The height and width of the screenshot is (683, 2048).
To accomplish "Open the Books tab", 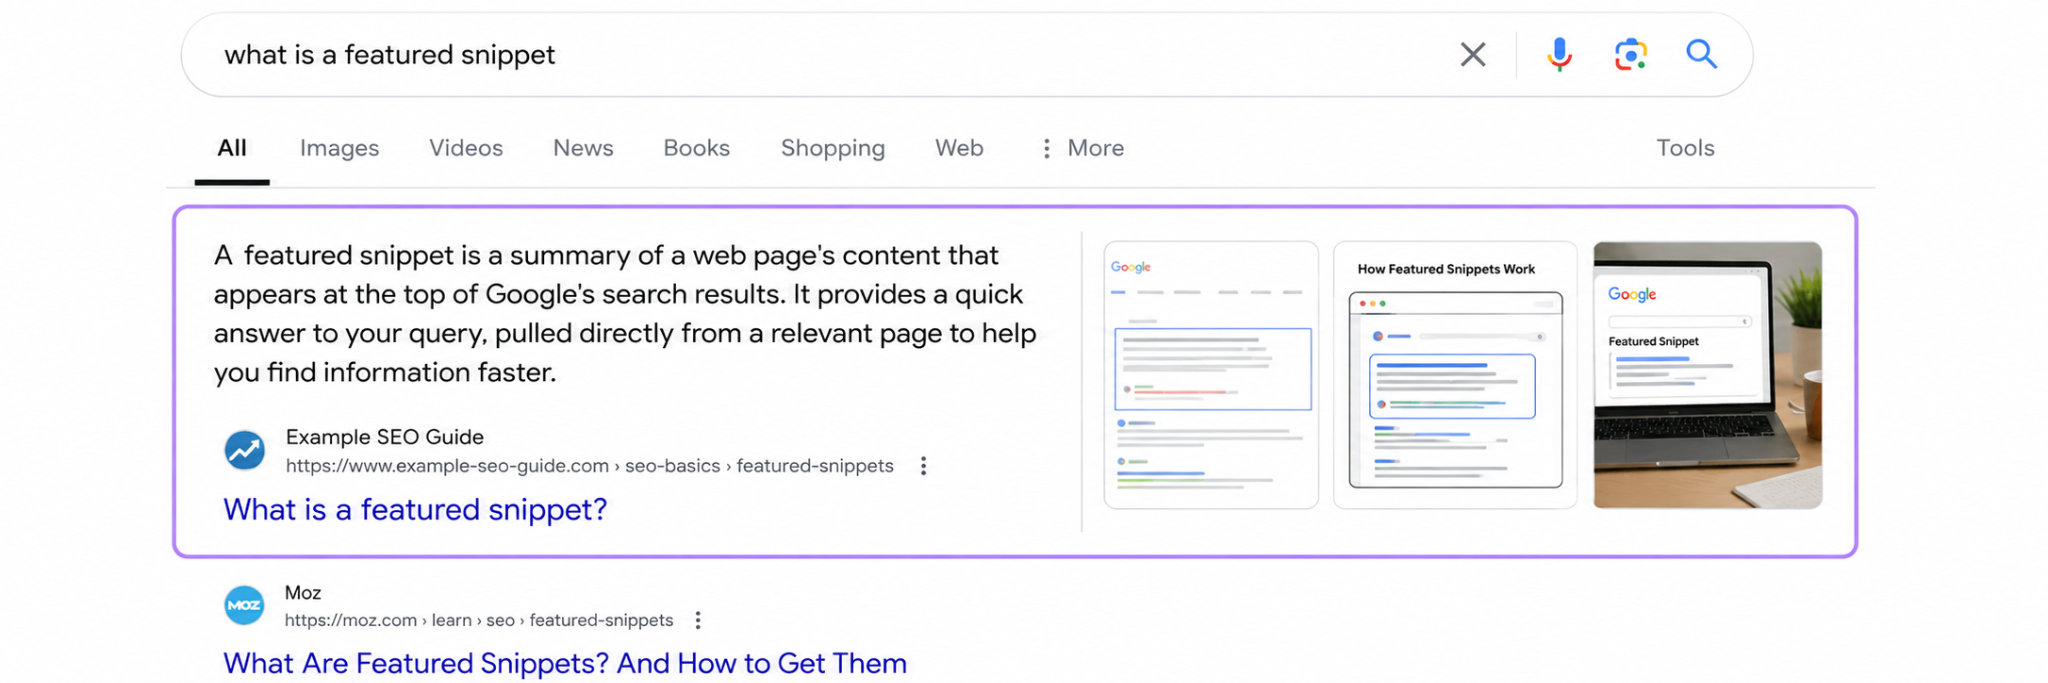I will pos(696,148).
